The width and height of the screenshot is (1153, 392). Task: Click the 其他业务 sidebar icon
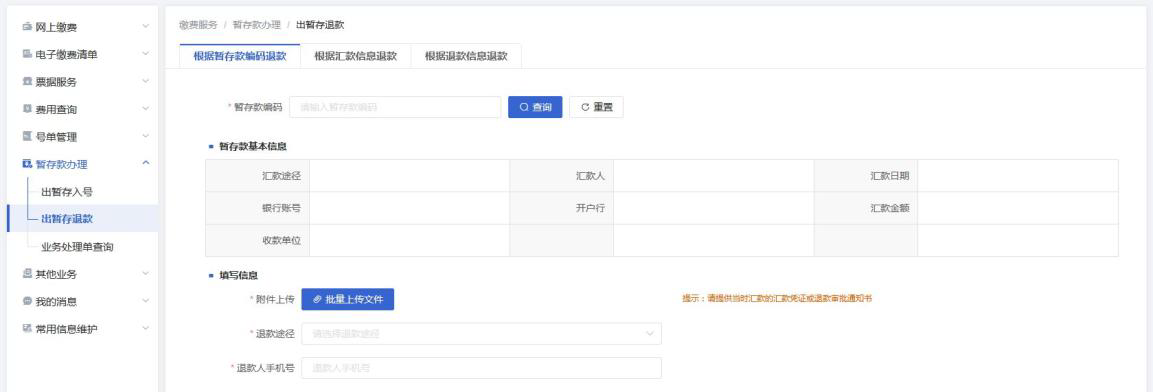tap(27, 274)
